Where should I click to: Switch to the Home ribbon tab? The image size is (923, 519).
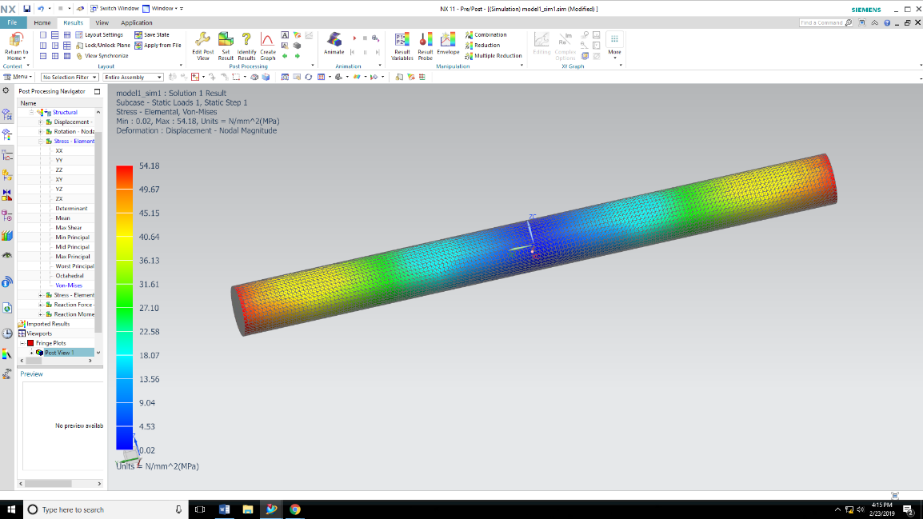[x=42, y=22]
